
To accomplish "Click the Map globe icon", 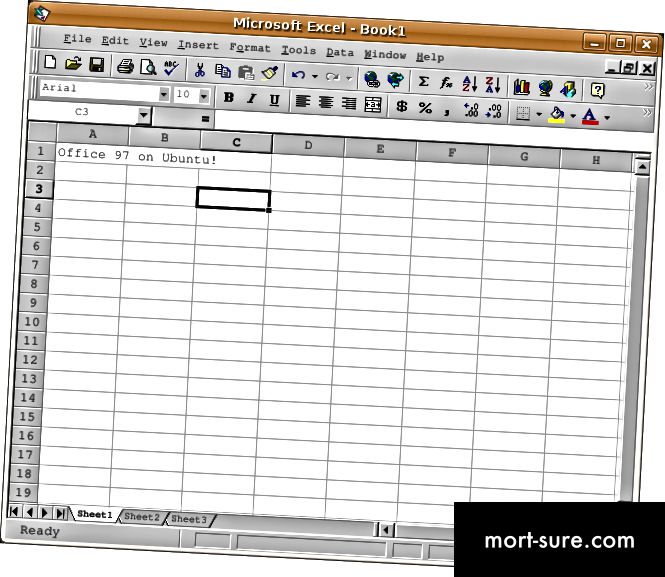I will pos(545,88).
